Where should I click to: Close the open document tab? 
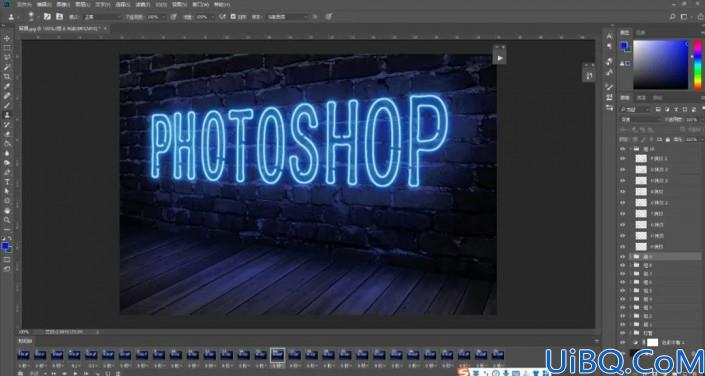(105, 28)
